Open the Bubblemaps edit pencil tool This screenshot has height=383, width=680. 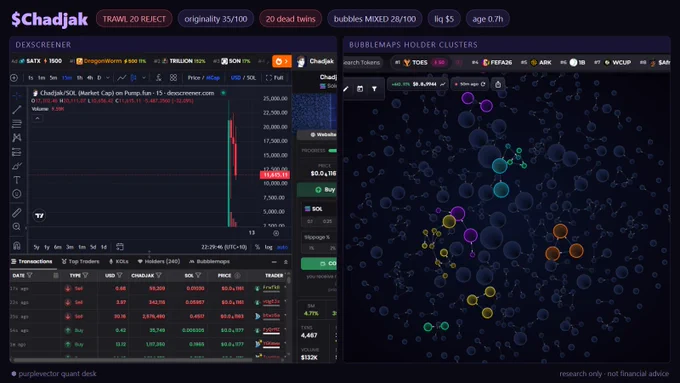tap(346, 89)
